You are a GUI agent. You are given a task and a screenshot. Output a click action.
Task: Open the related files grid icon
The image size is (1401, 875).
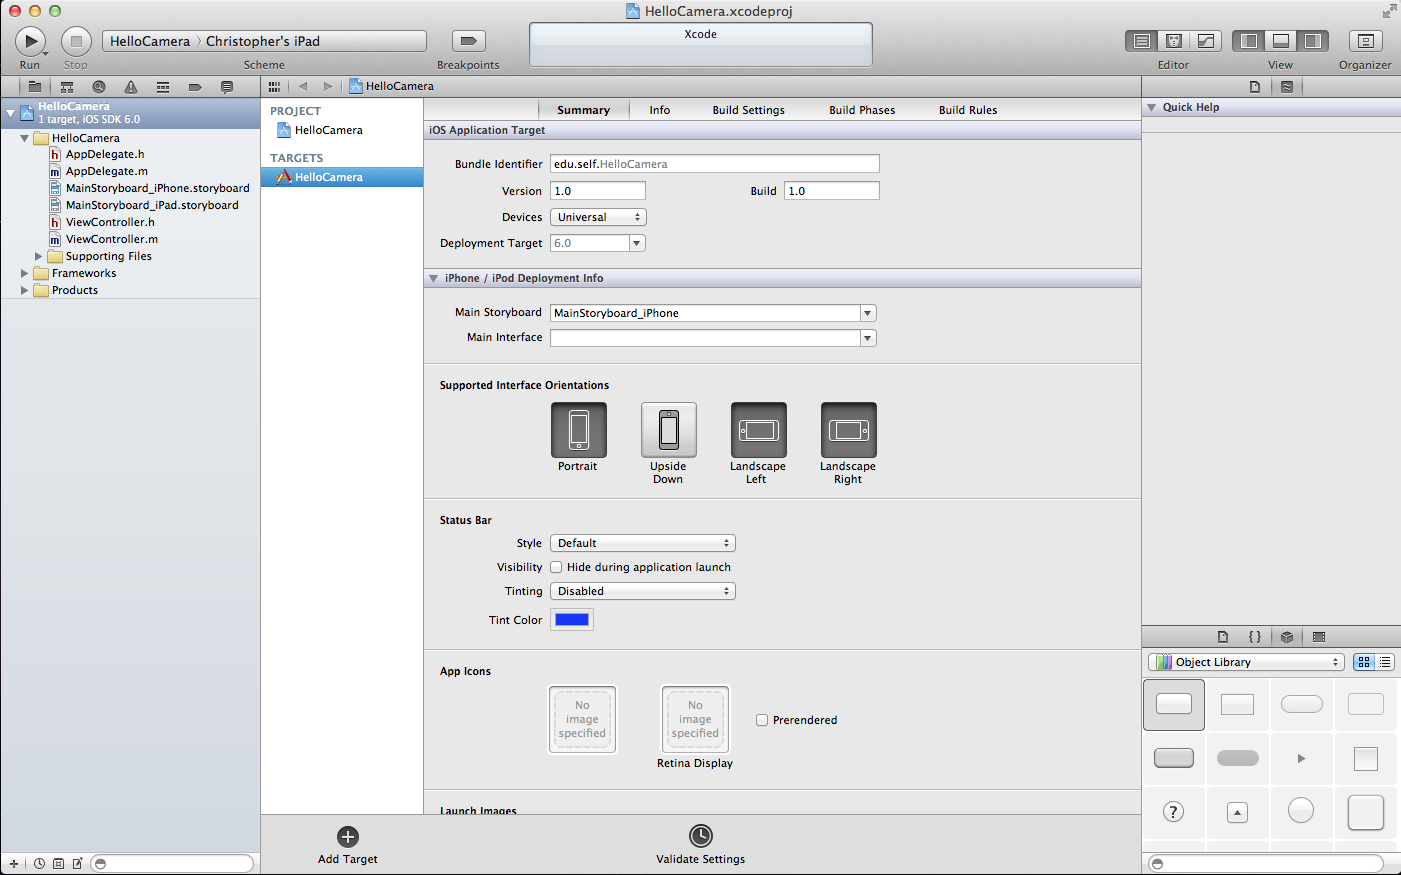tap(274, 86)
